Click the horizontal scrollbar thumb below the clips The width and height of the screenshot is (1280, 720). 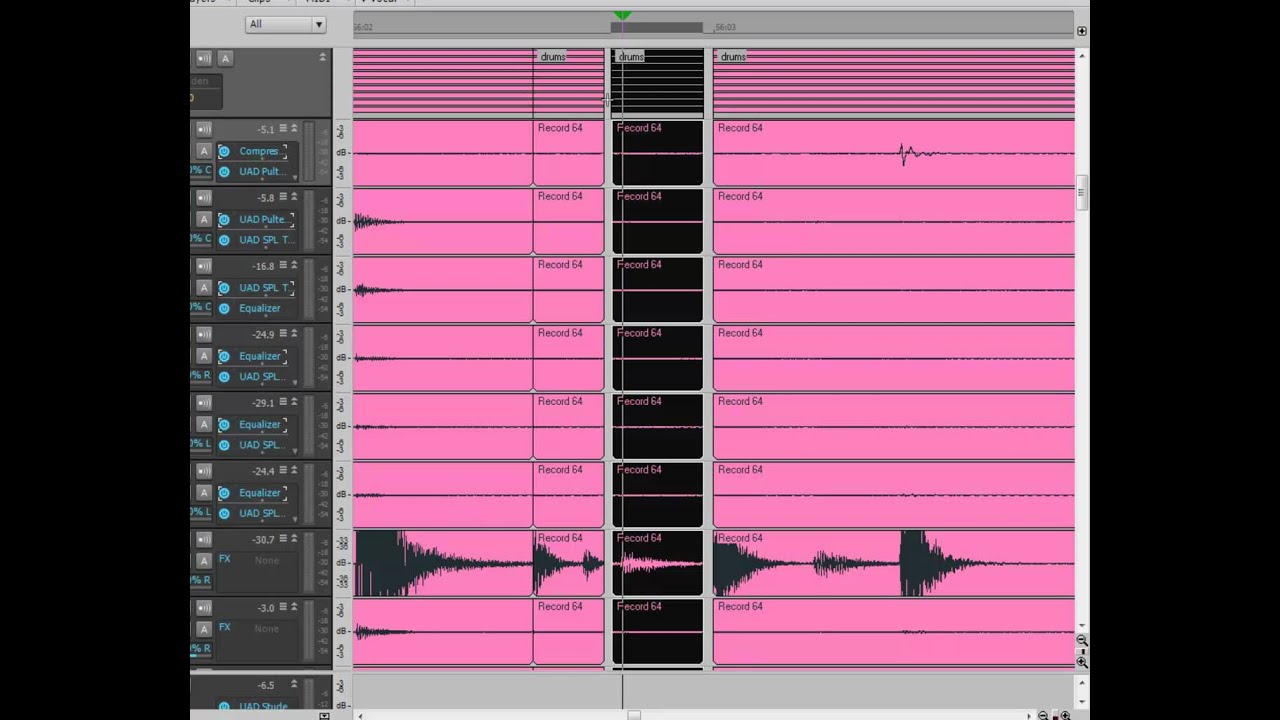pos(634,715)
